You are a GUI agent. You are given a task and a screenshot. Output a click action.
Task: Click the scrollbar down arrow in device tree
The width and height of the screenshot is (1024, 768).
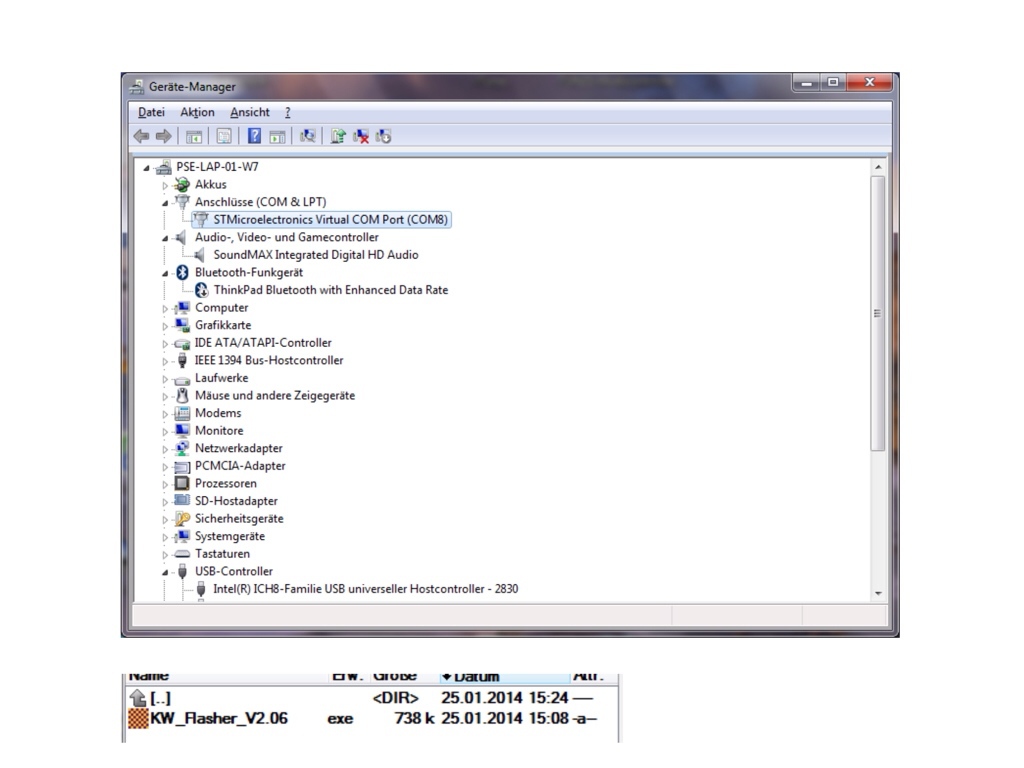[878, 593]
